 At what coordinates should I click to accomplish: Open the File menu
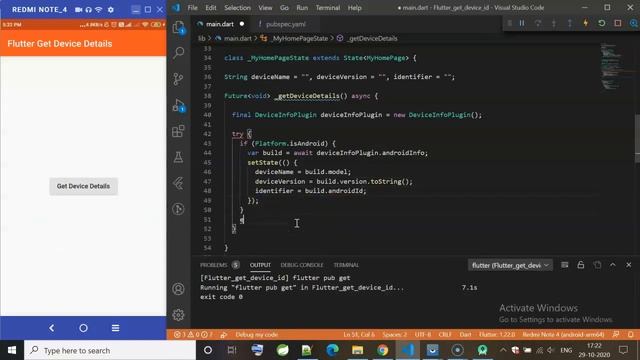[x=192, y=8]
